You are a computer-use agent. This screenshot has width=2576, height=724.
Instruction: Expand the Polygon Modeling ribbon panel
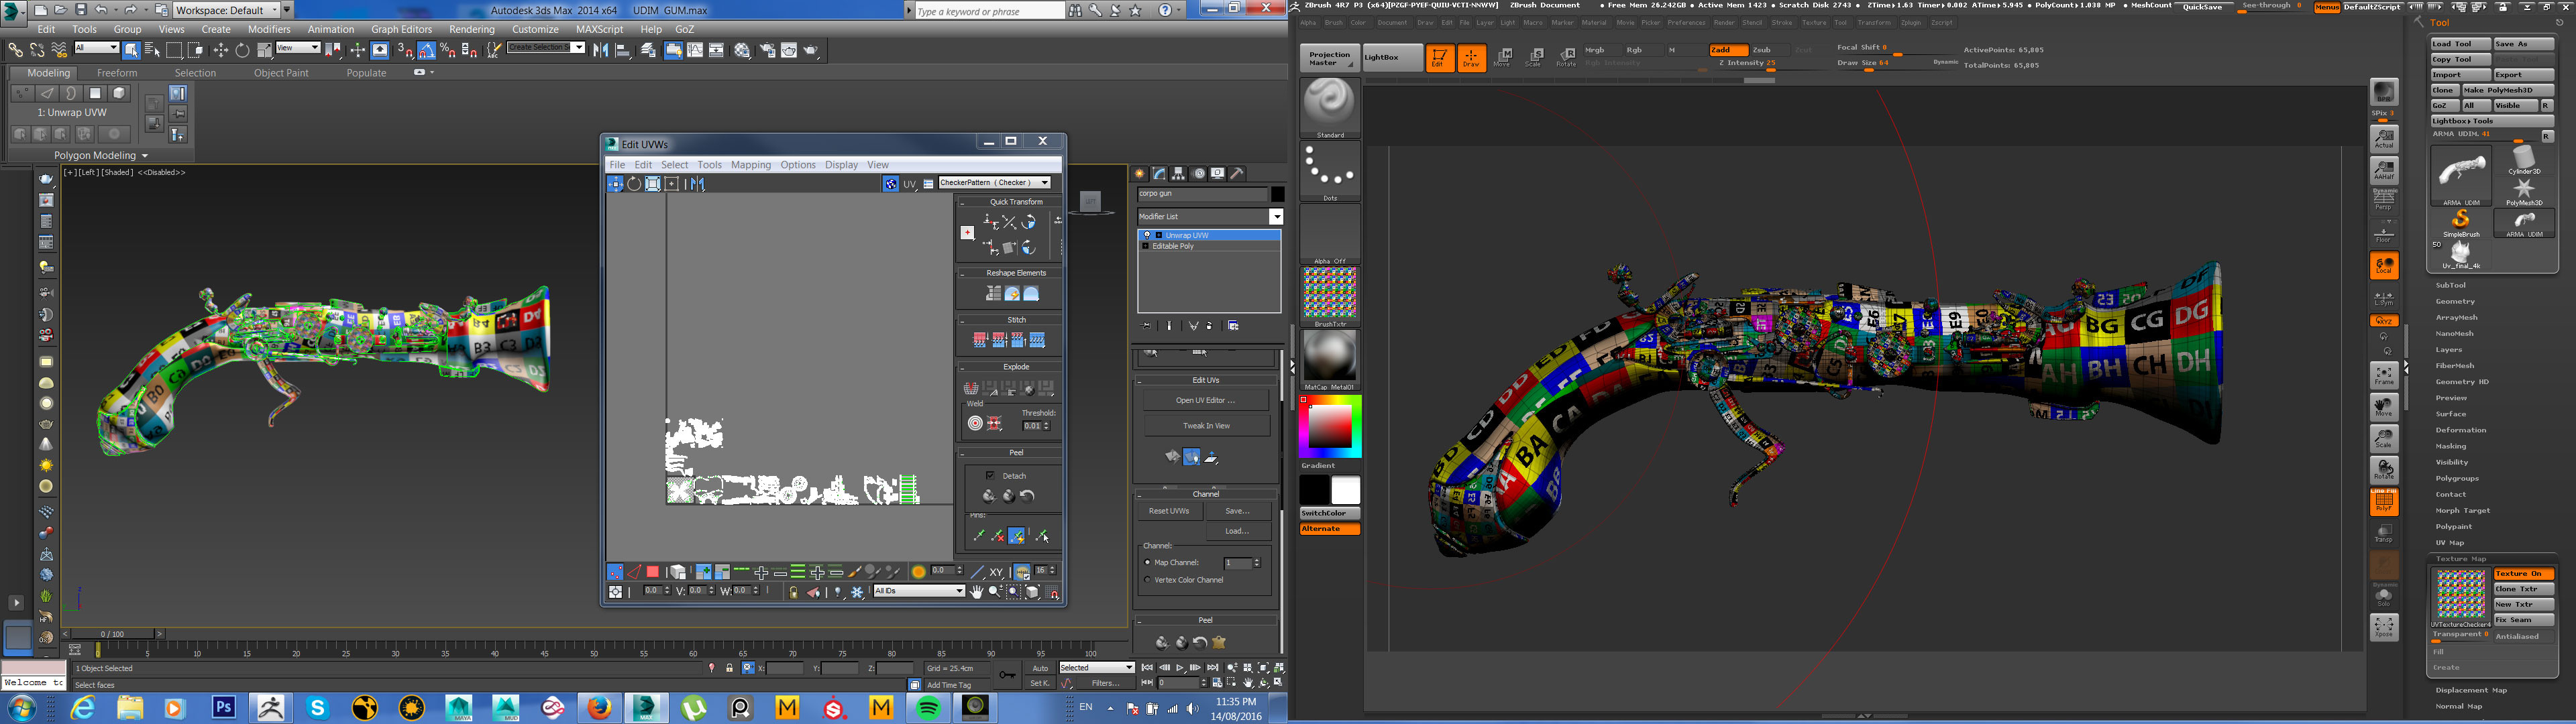tap(100, 156)
